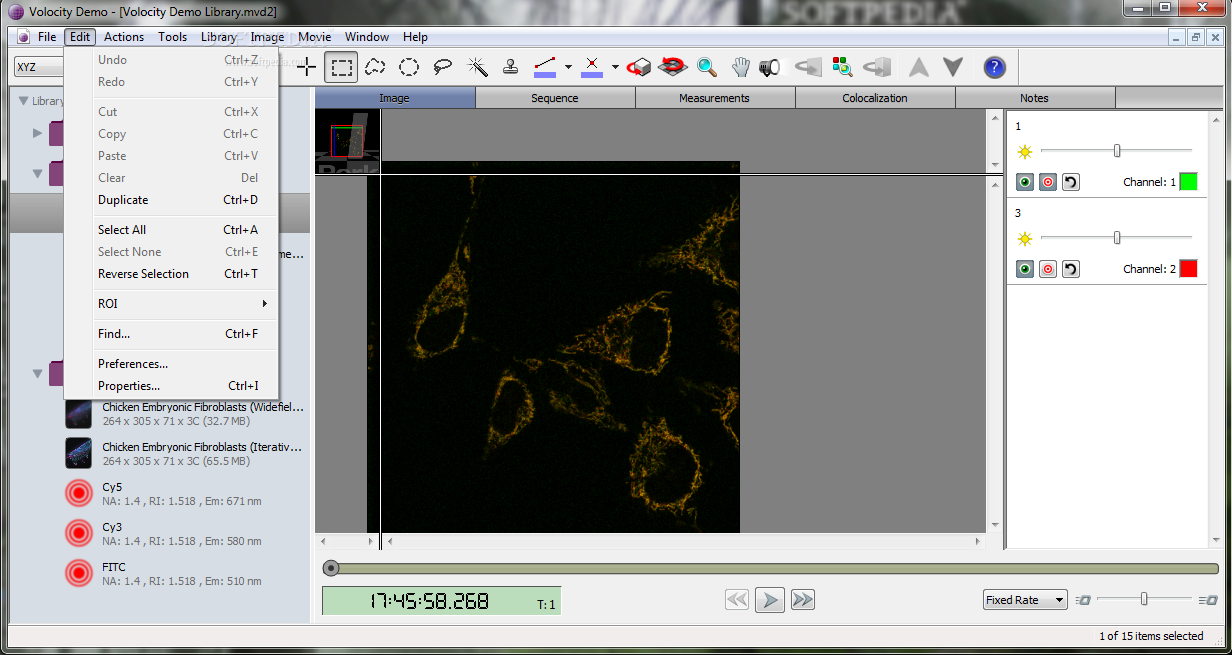
Task: Choose Reverse Selection in Edit menu
Action: (171, 274)
